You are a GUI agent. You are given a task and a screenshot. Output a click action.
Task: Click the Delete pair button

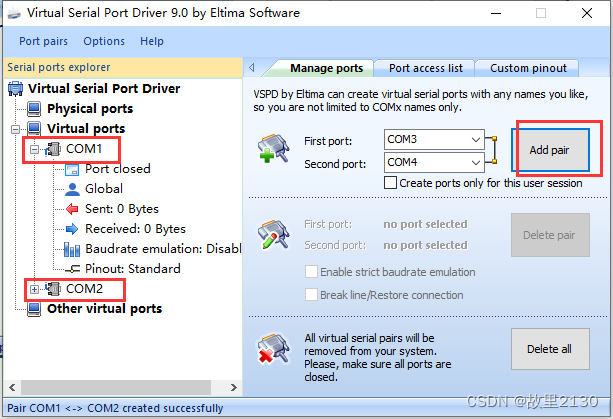pos(550,235)
